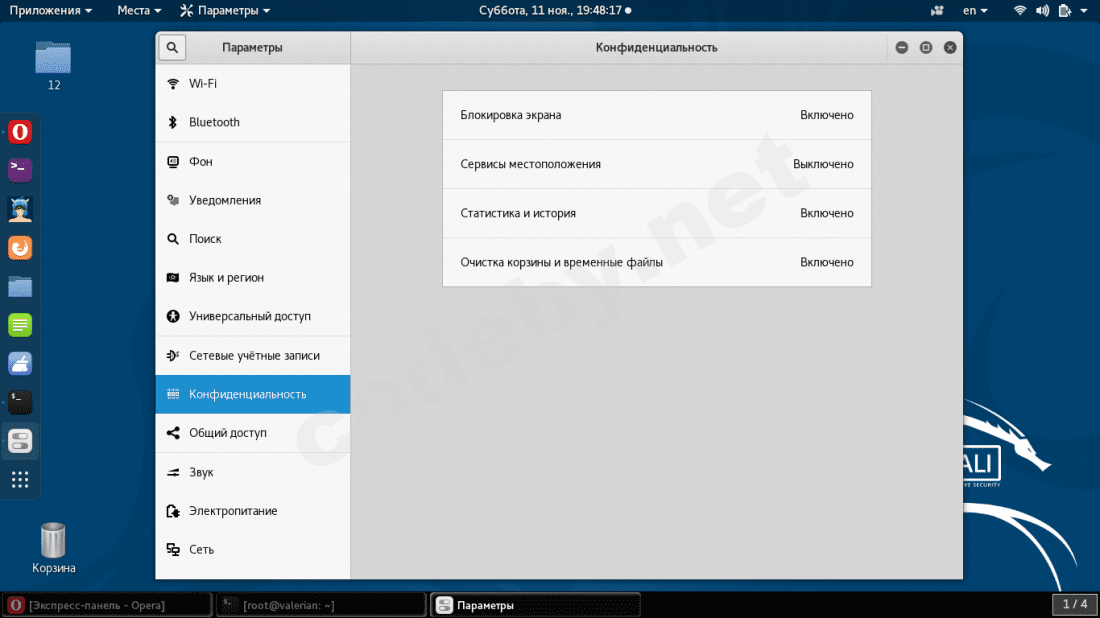The width and height of the screenshot is (1100, 618).
Task: Open Параметры app menu in top bar
Action: (225, 11)
